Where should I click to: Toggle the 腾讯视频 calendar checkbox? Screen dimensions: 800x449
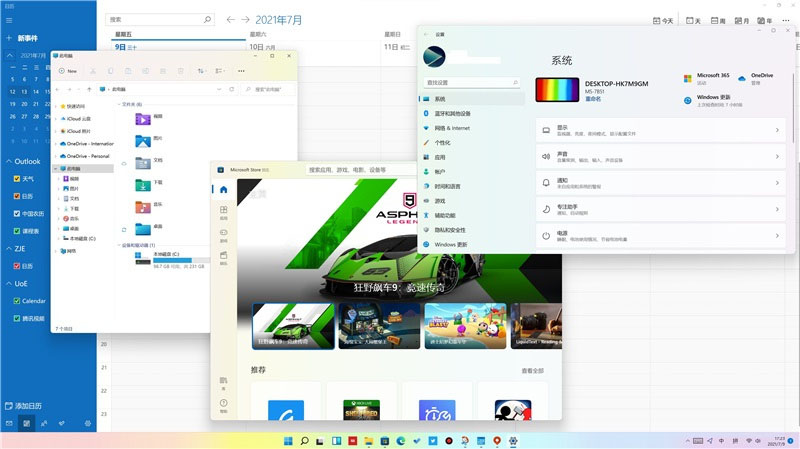tap(15, 317)
